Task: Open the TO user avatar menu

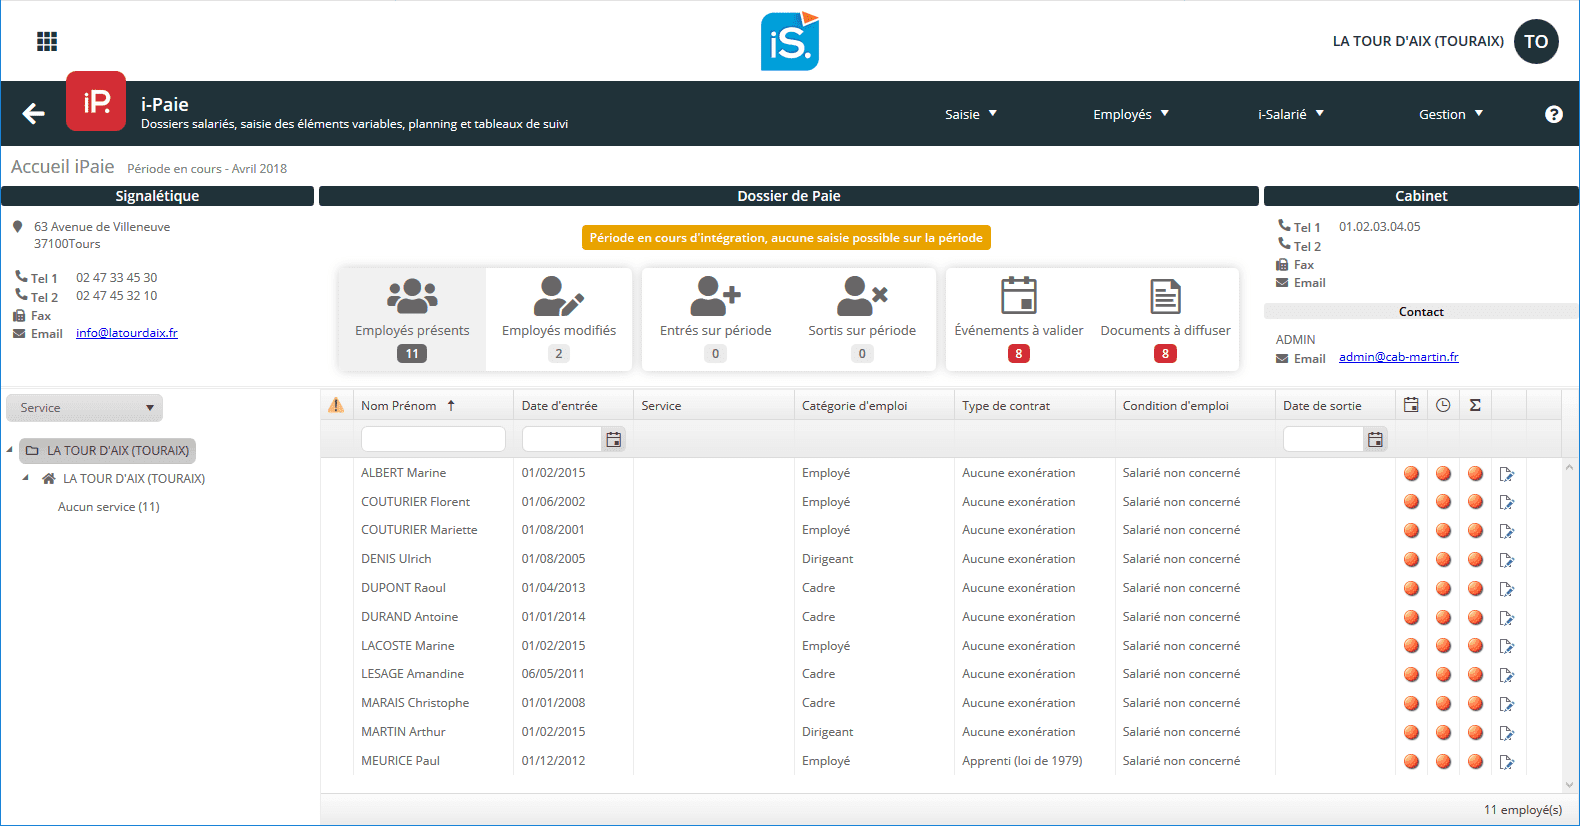Action: click(1536, 41)
